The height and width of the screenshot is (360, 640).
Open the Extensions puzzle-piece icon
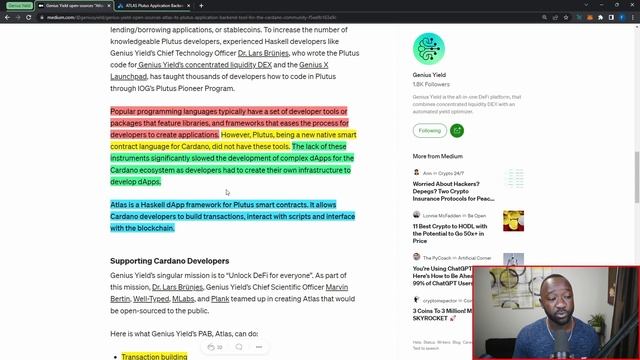coord(600,18)
